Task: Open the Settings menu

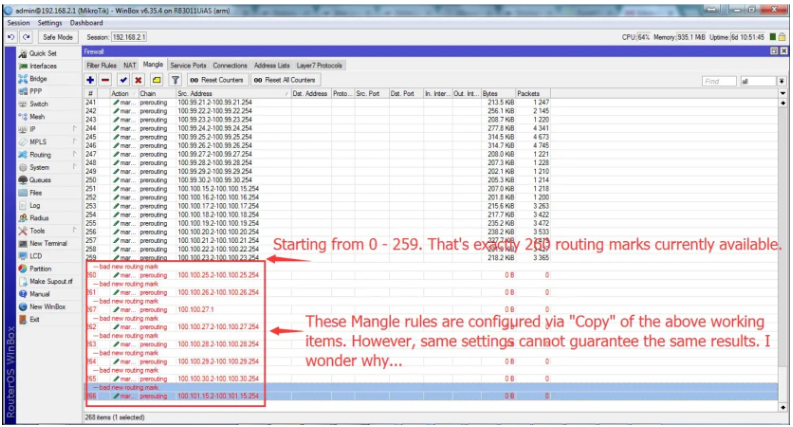Action: point(50,23)
